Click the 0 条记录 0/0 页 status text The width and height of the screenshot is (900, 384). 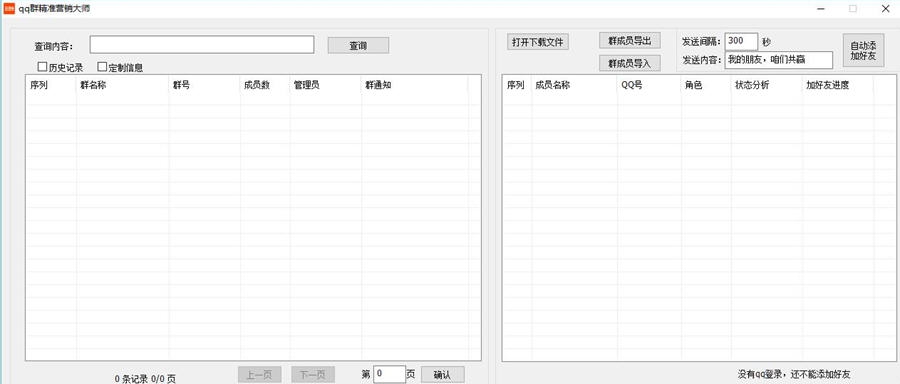click(145, 379)
